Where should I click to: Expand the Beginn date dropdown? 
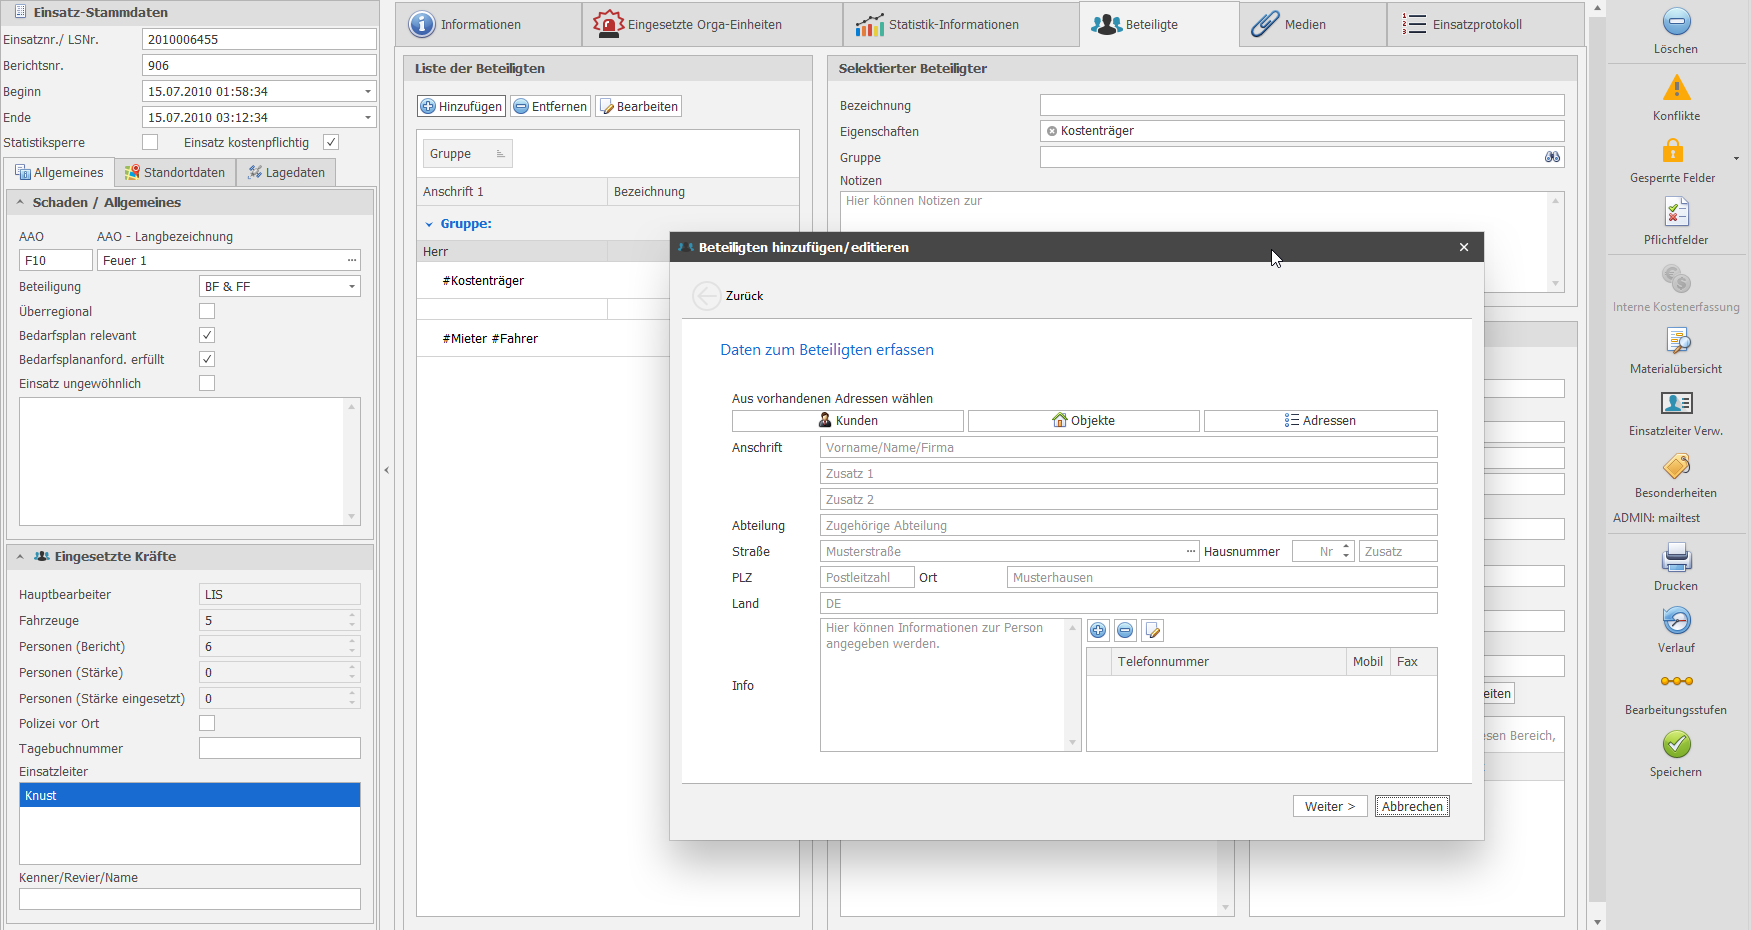367,91
